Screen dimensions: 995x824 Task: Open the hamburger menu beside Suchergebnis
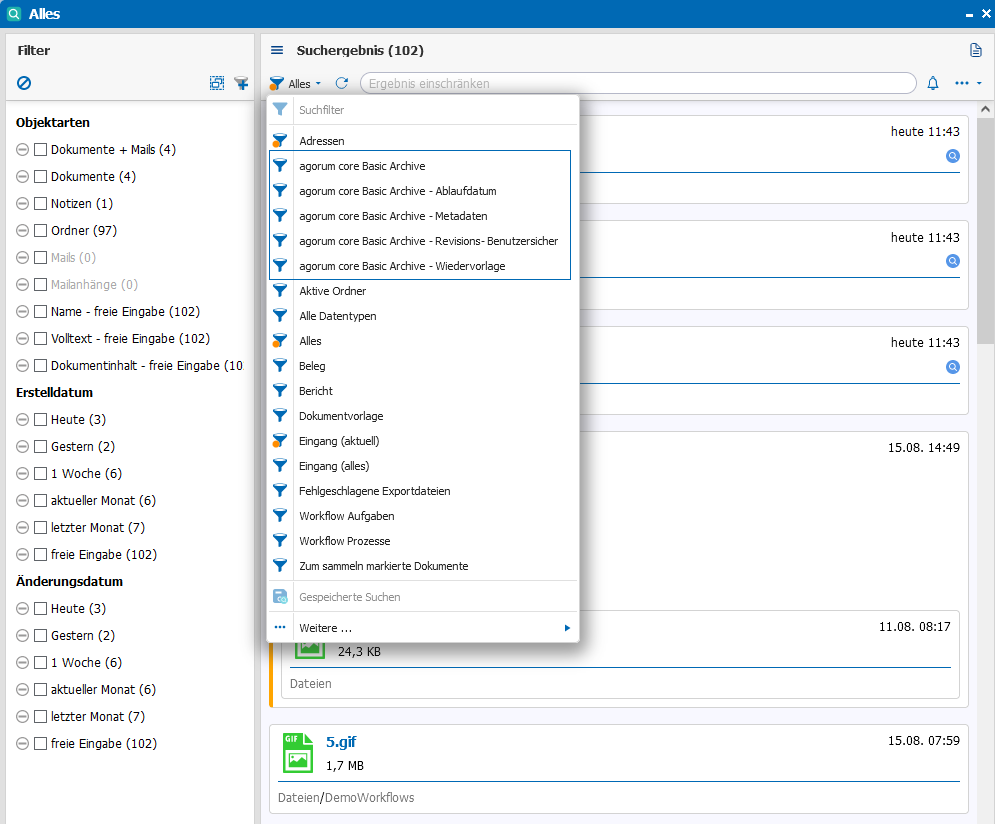click(277, 50)
